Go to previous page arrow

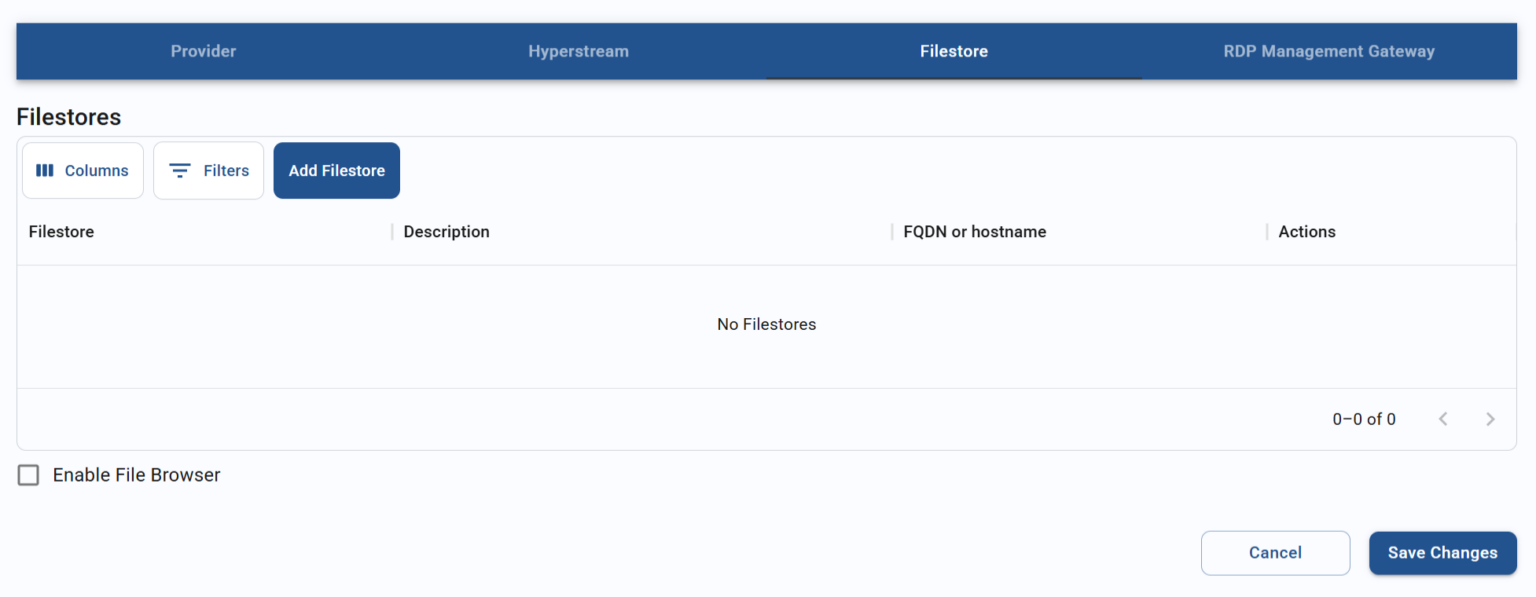1443,419
